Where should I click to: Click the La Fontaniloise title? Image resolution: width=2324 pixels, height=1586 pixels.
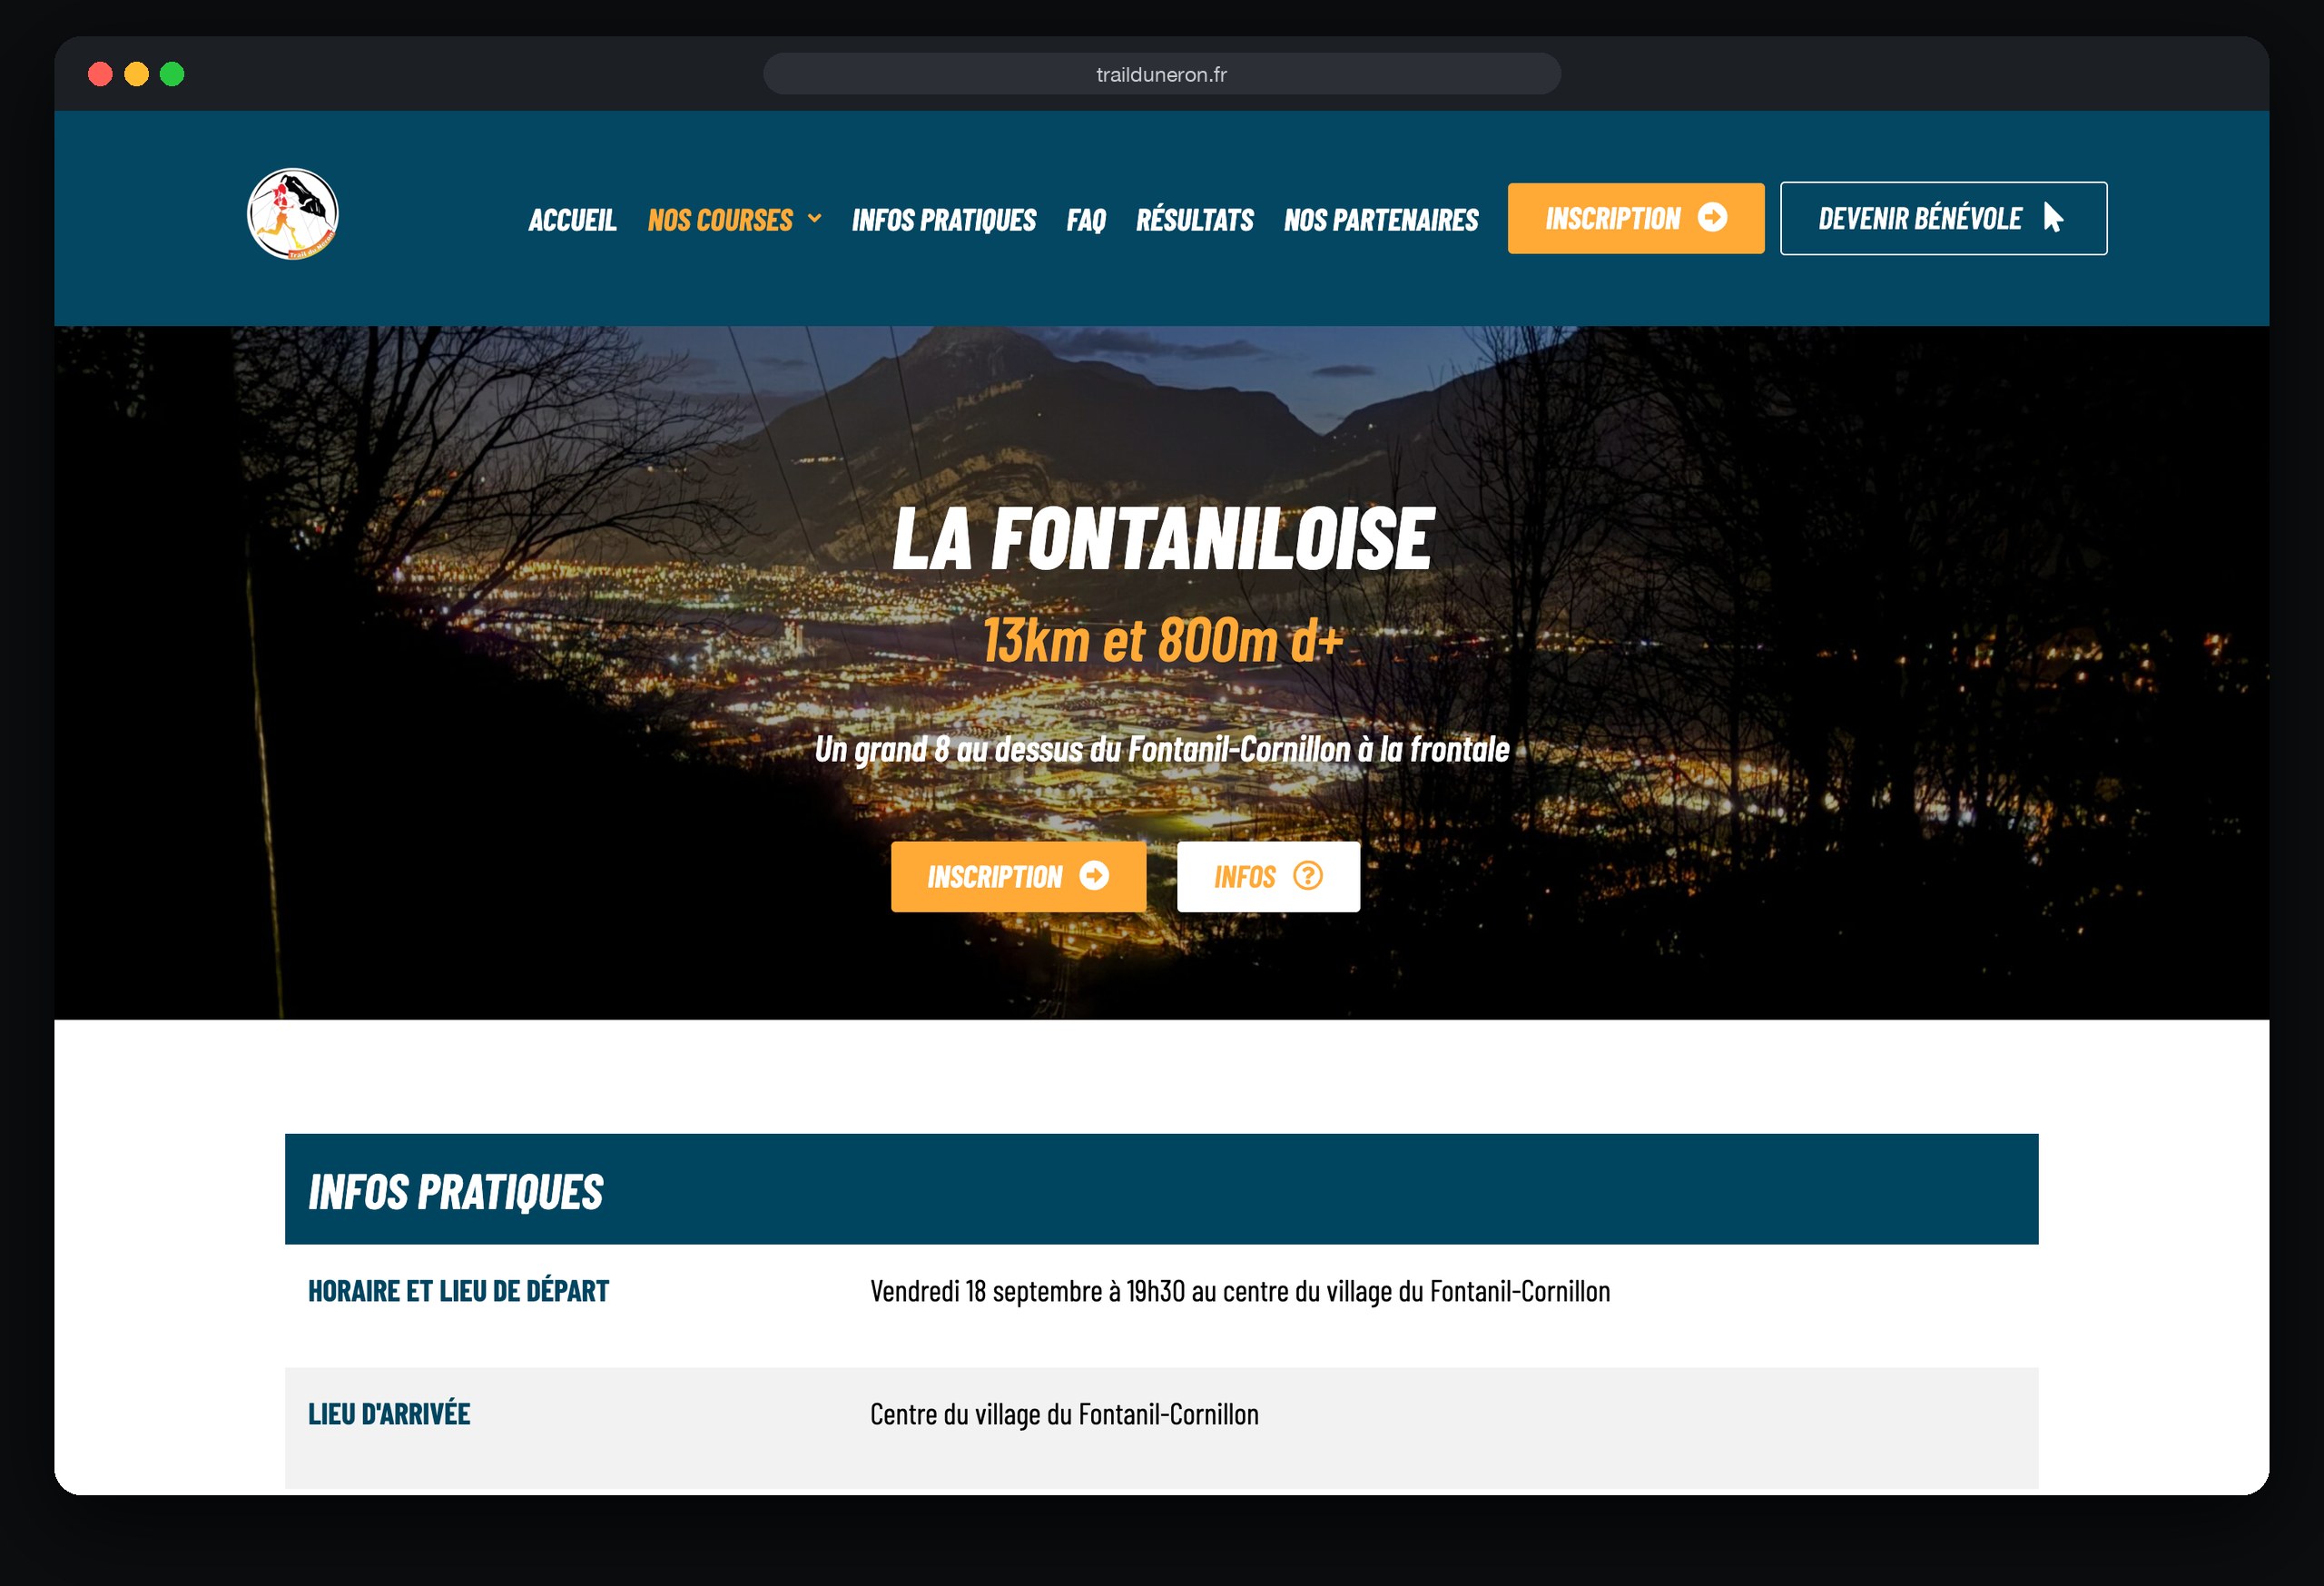pos(1162,540)
